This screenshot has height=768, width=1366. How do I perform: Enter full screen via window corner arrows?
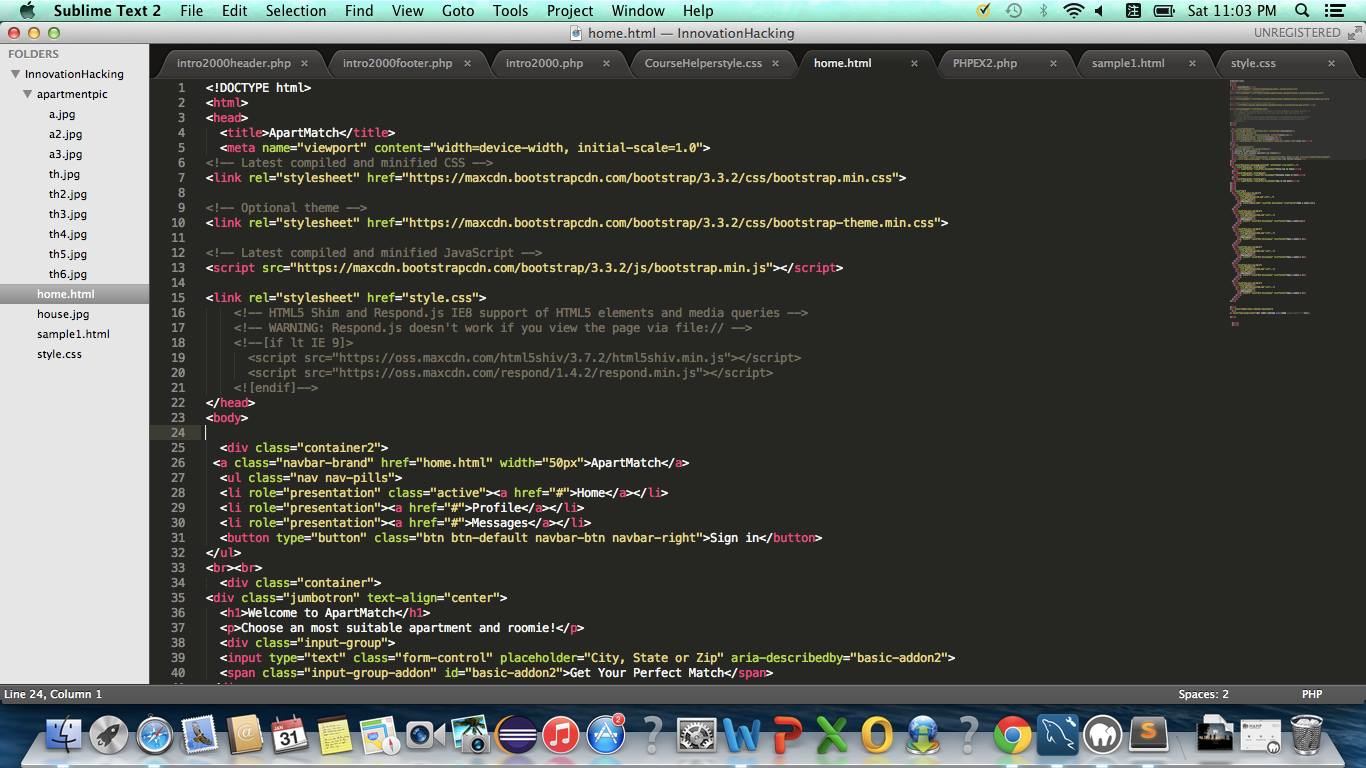(1354, 33)
